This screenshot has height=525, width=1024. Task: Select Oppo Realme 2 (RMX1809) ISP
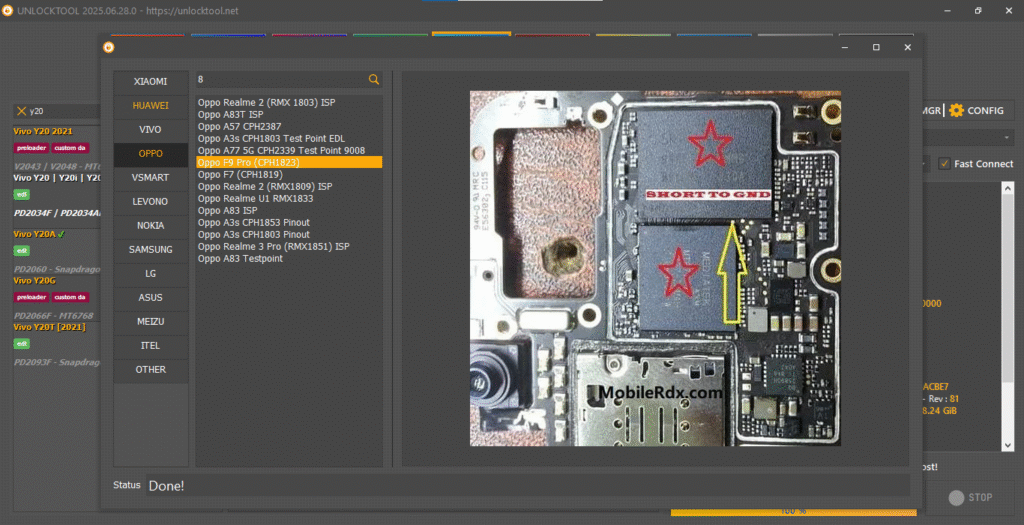coord(289,187)
